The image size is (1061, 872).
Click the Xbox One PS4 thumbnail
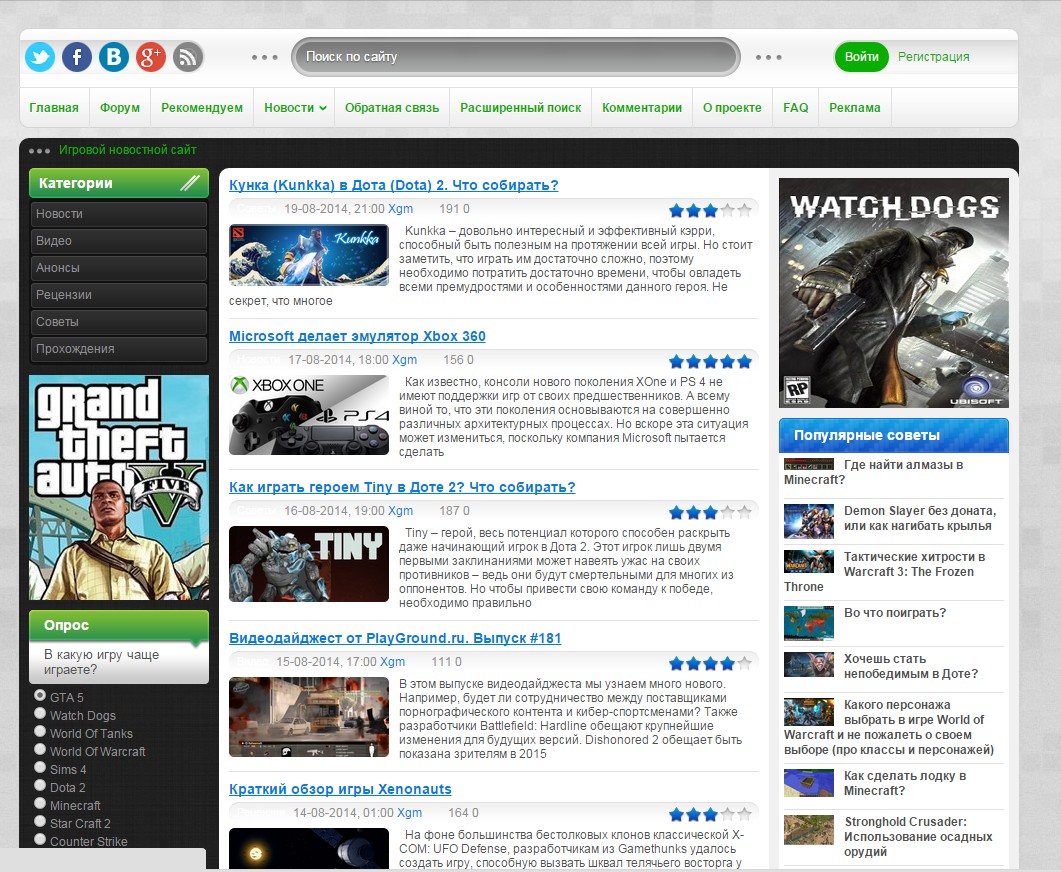[x=309, y=415]
